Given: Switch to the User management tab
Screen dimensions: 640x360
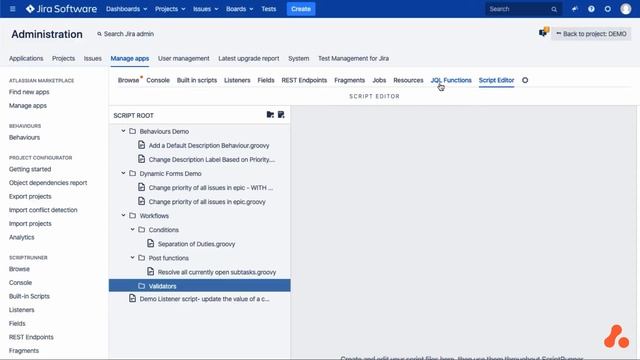Looking at the screenshot, I should click(184, 58).
